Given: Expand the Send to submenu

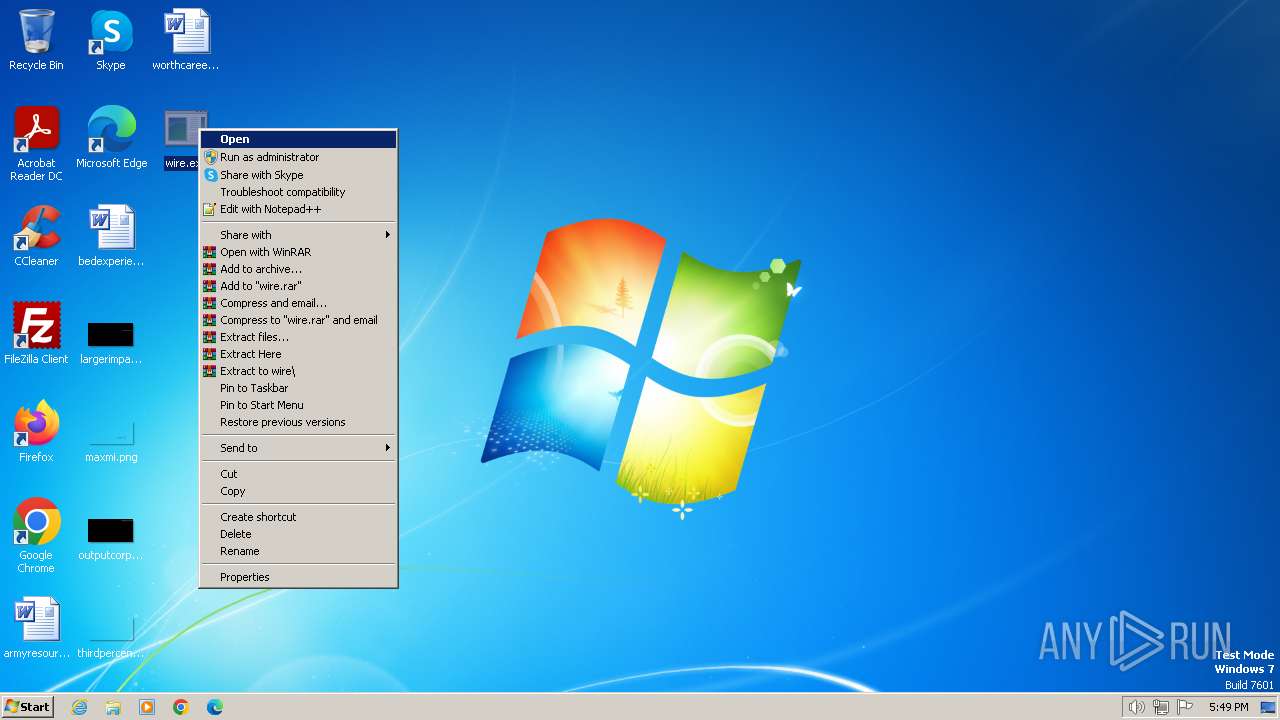Looking at the screenshot, I should point(298,448).
